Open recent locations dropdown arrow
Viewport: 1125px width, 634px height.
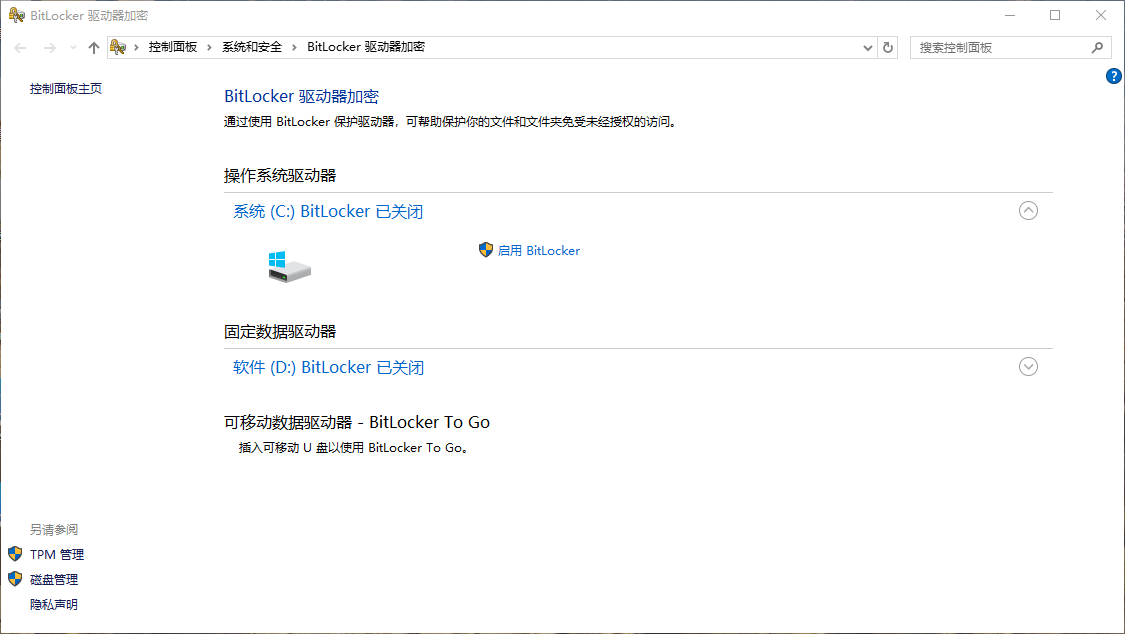tap(73, 47)
